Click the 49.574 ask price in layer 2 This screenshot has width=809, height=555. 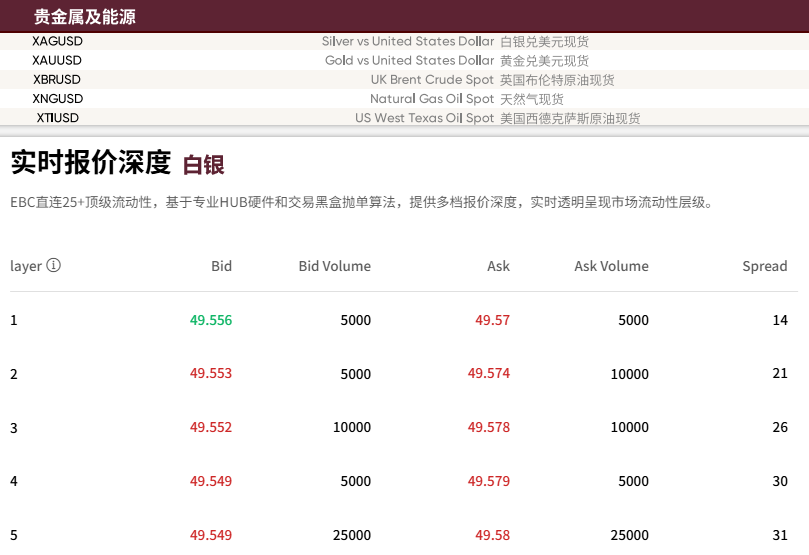click(x=489, y=374)
